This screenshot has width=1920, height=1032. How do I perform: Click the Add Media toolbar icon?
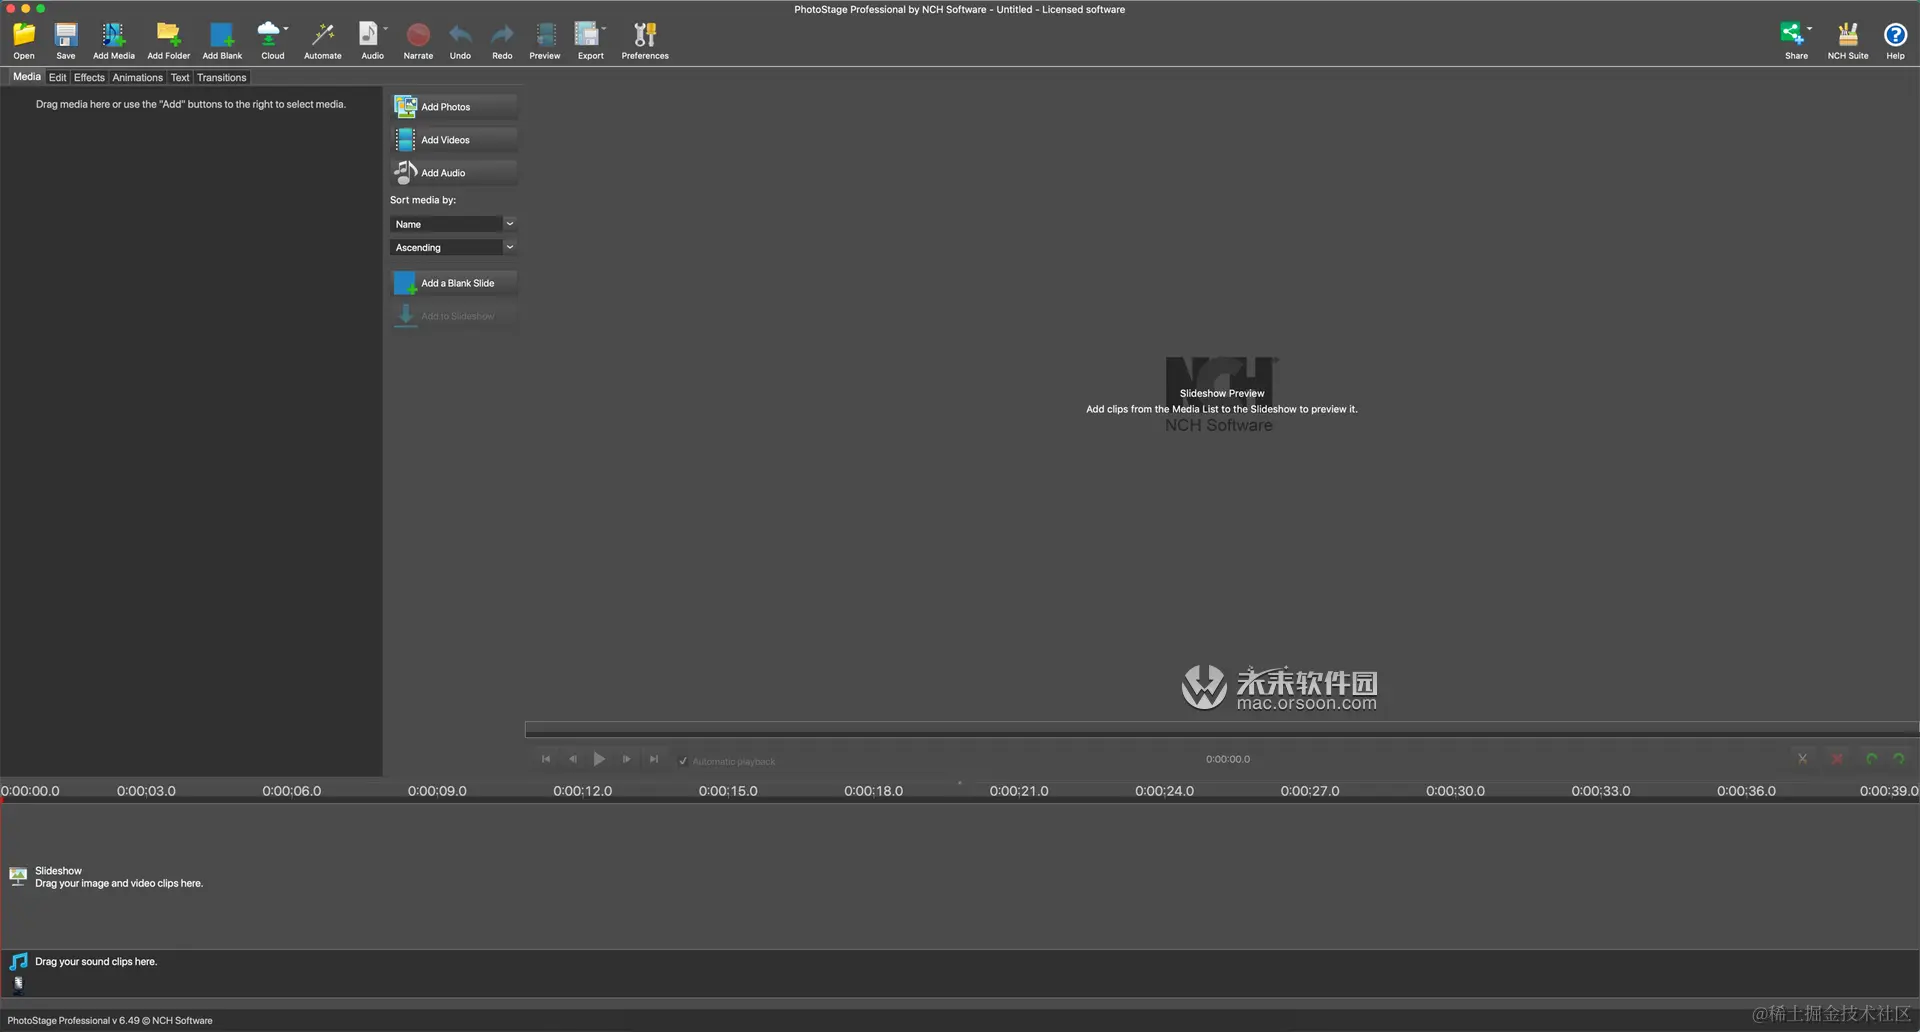[x=113, y=35]
